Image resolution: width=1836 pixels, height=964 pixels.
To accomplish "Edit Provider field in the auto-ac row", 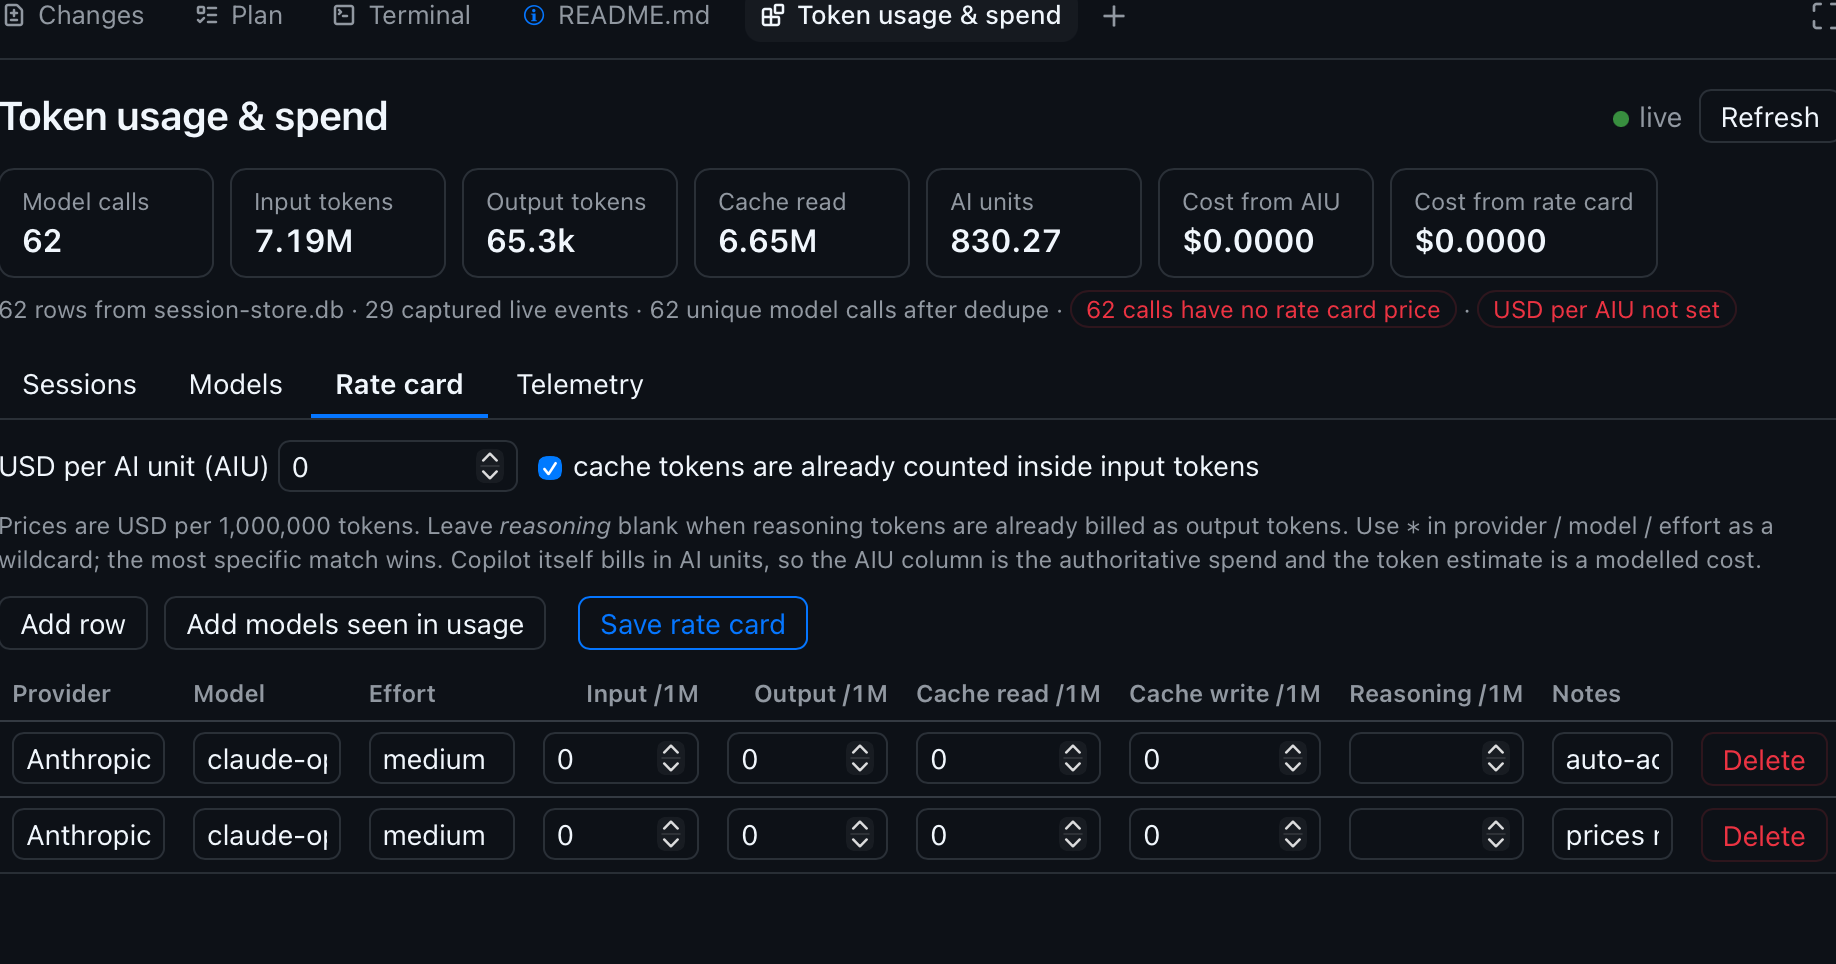I will (x=89, y=759).
